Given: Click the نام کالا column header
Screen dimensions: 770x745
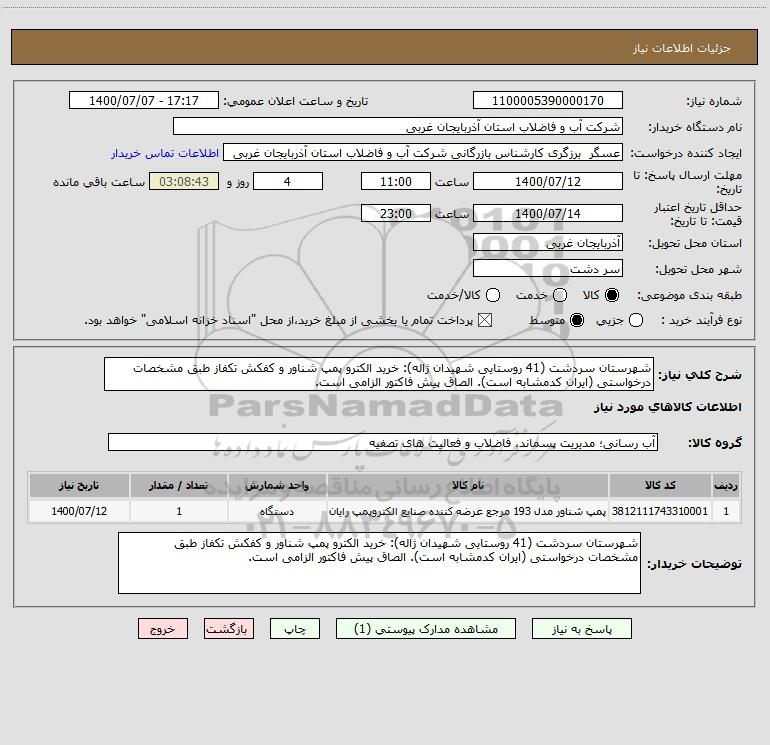Looking at the screenshot, I should tap(468, 485).
